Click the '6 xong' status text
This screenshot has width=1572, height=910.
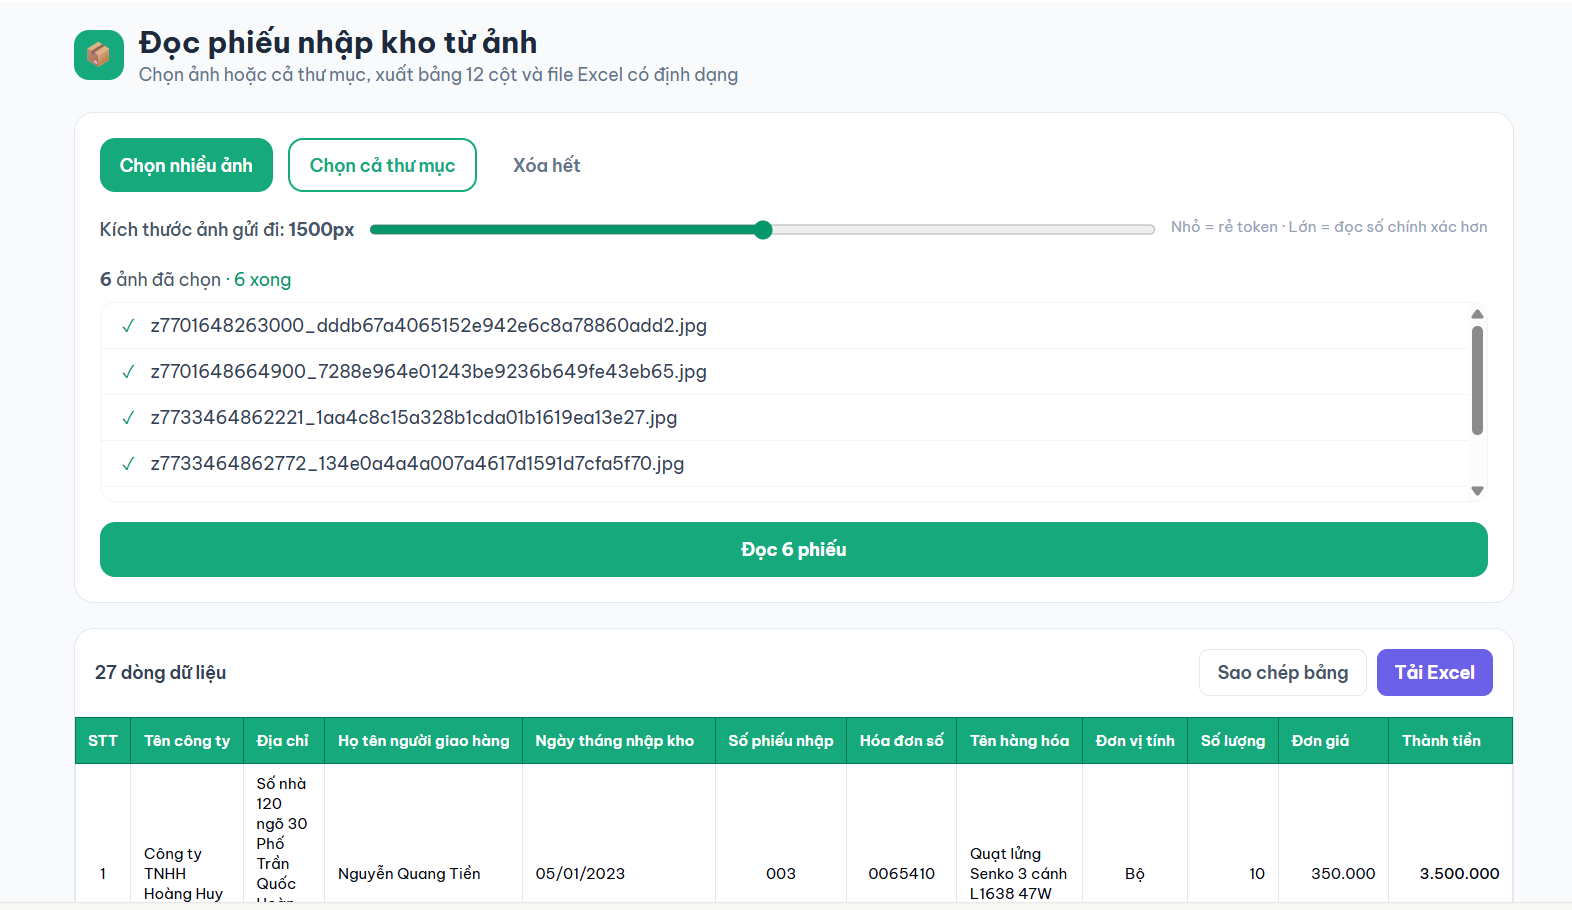(x=263, y=280)
